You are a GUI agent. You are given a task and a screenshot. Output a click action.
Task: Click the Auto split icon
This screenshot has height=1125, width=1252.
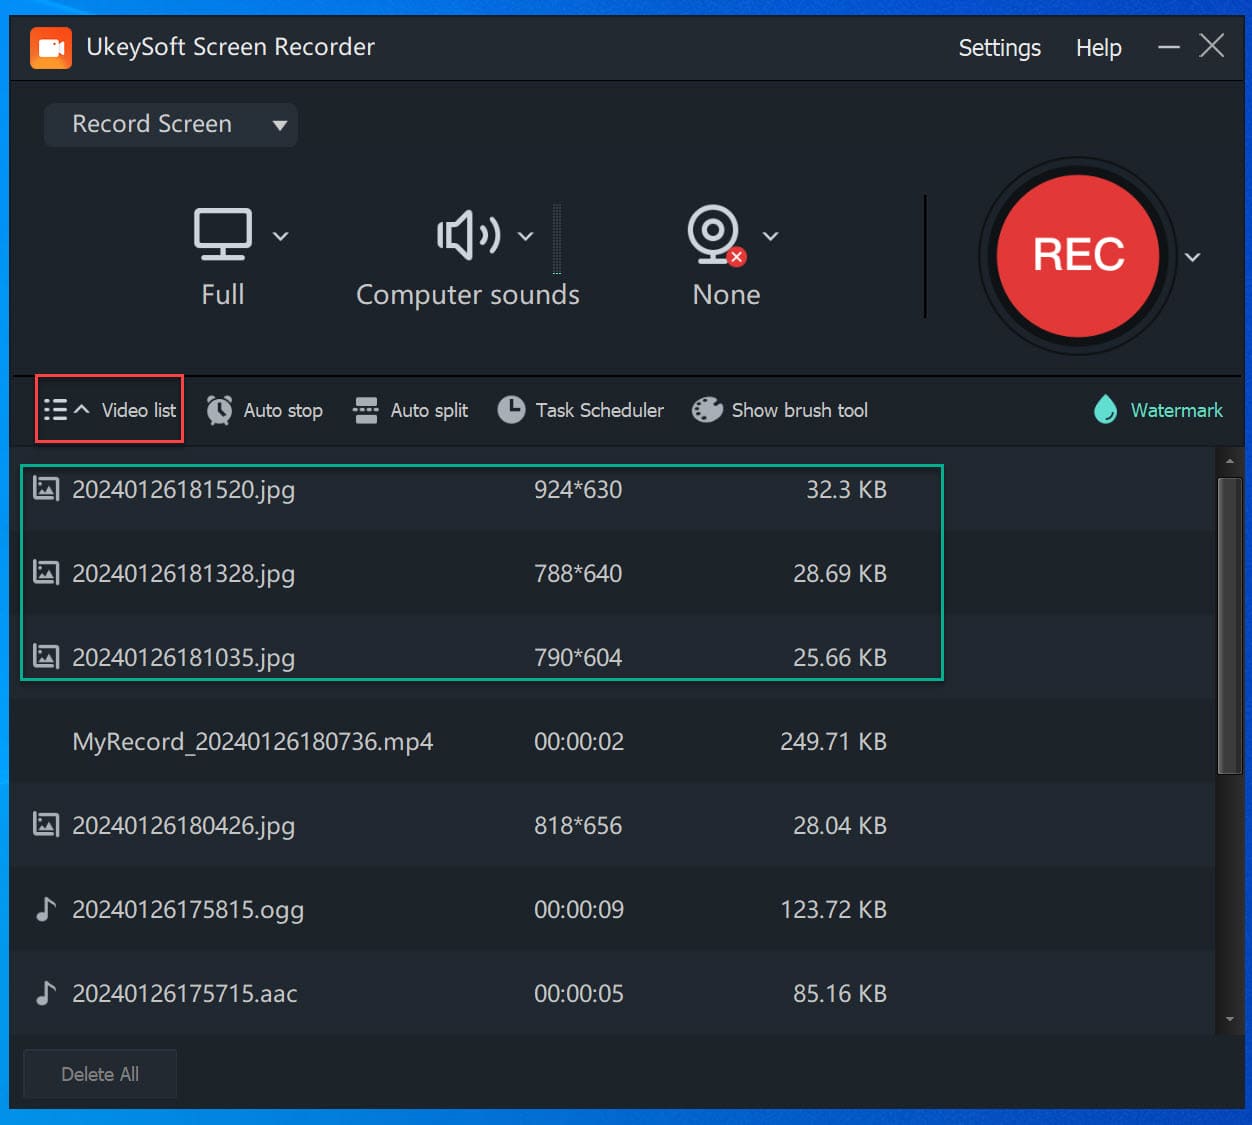(x=366, y=410)
